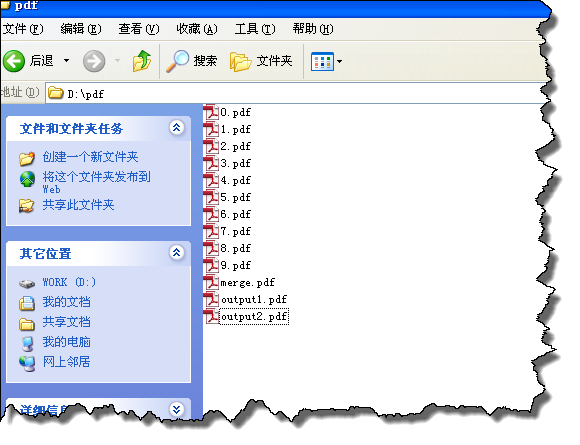Open the 文件(F) menu
This screenshot has width=580, height=445.
click(23, 29)
